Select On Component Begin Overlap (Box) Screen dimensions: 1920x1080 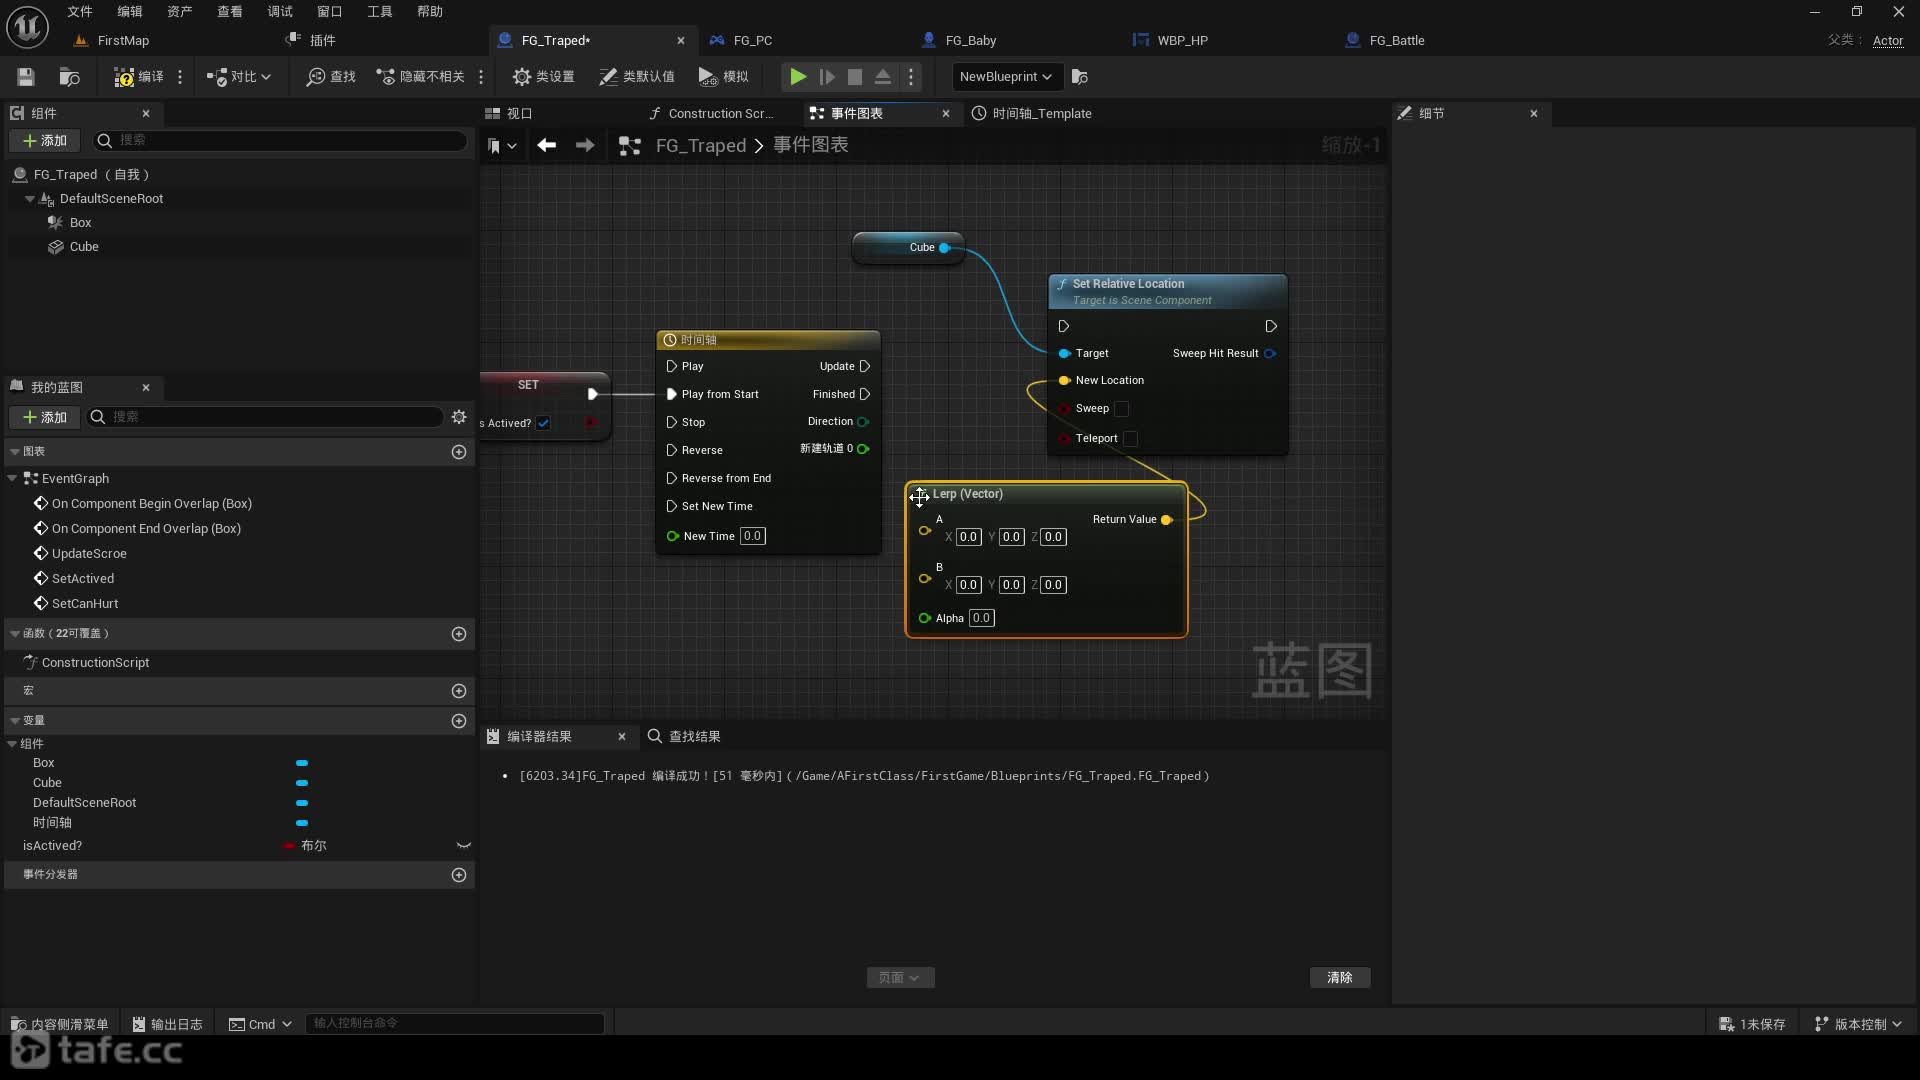click(151, 504)
